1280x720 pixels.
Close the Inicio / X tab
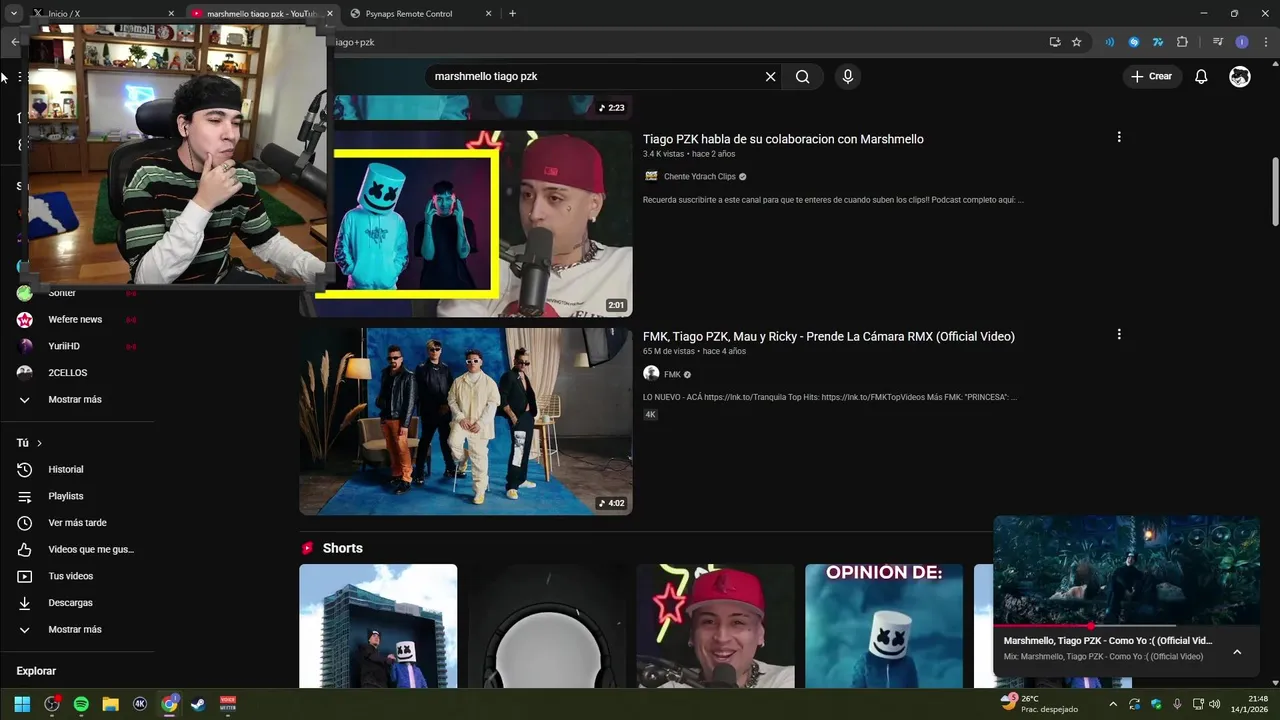[171, 14]
